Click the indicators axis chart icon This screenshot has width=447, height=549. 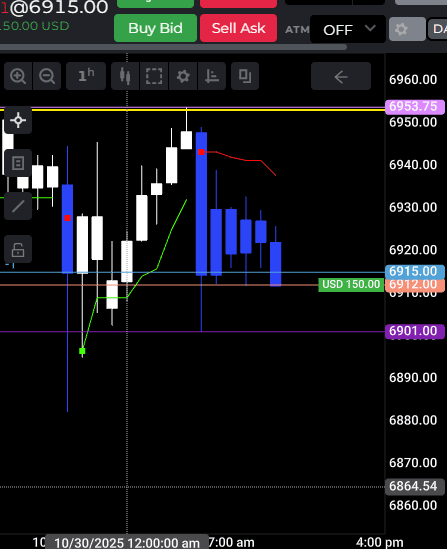pos(212,76)
